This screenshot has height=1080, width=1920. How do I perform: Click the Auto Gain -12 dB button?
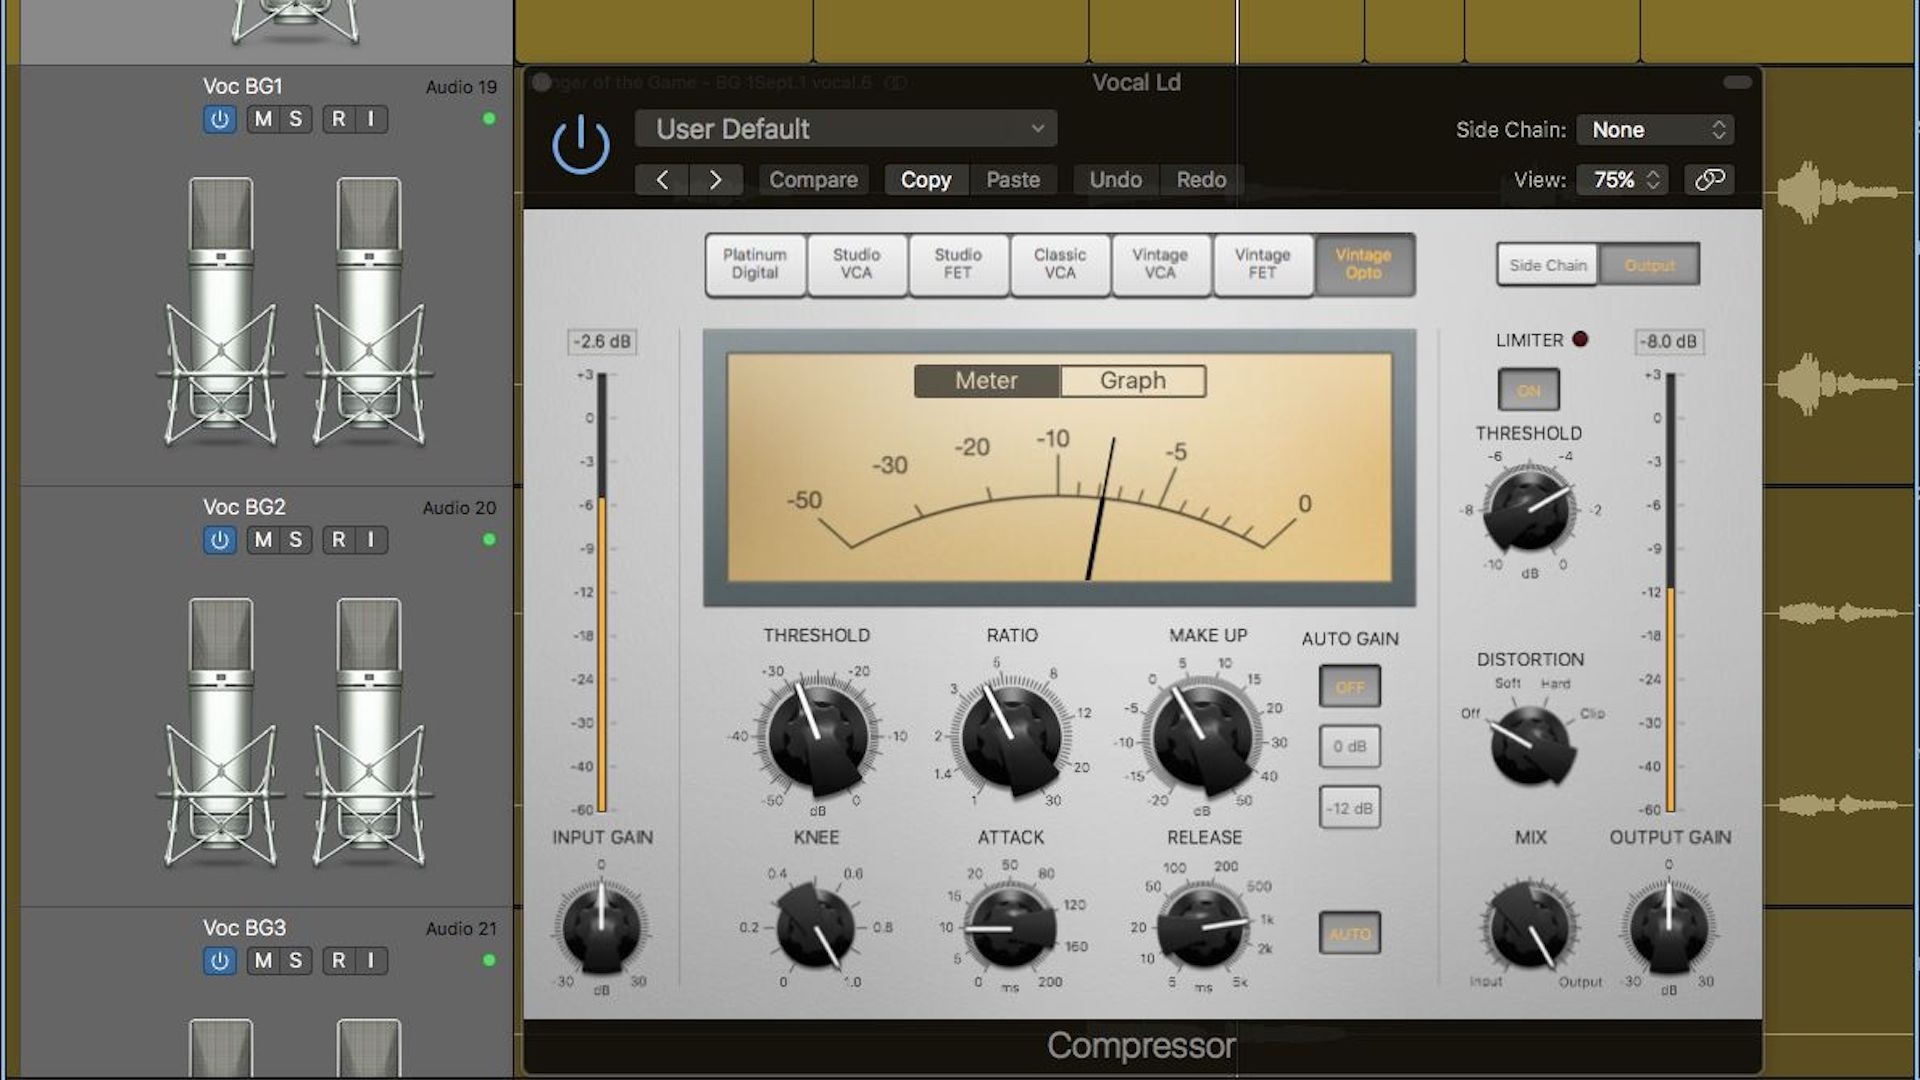1349,808
